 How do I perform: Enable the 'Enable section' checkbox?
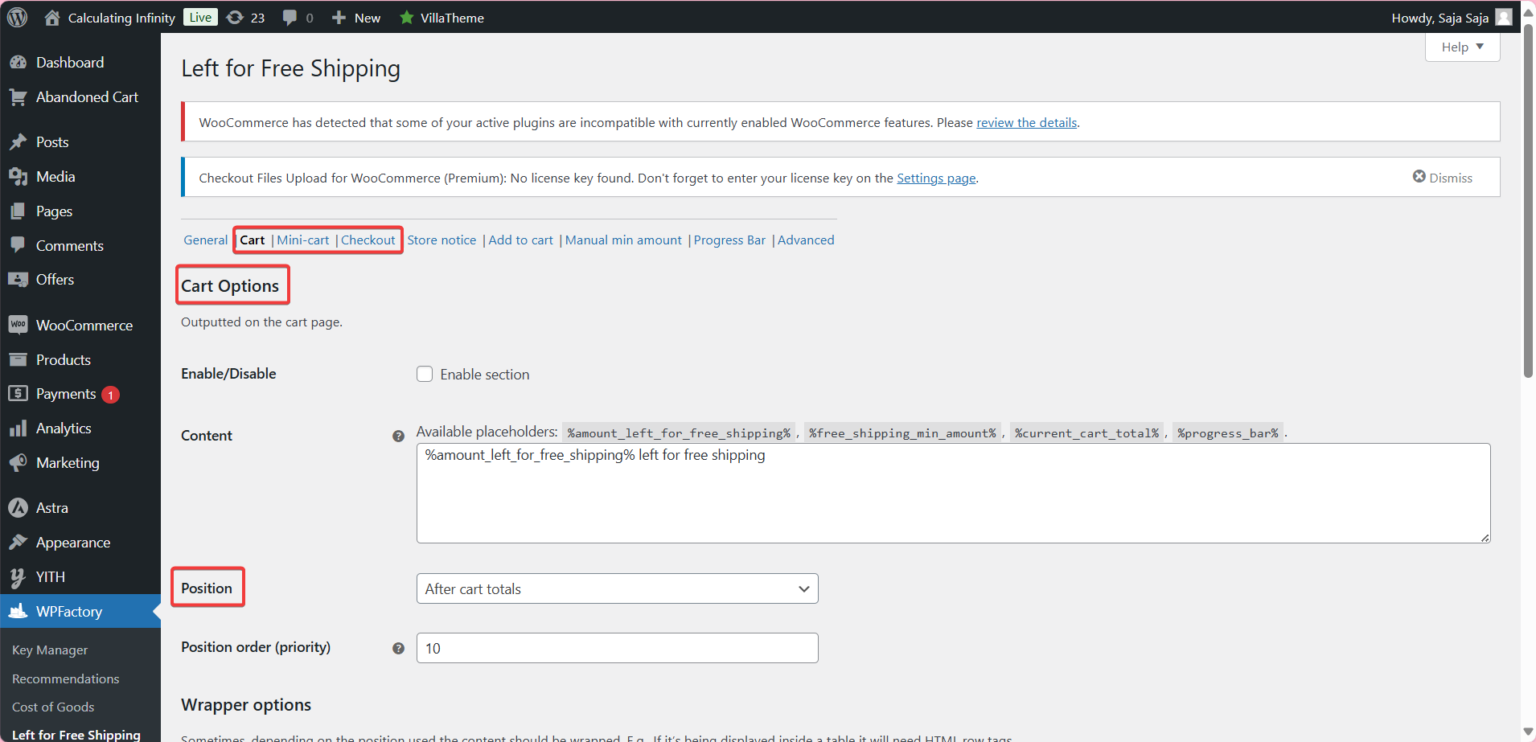424,373
